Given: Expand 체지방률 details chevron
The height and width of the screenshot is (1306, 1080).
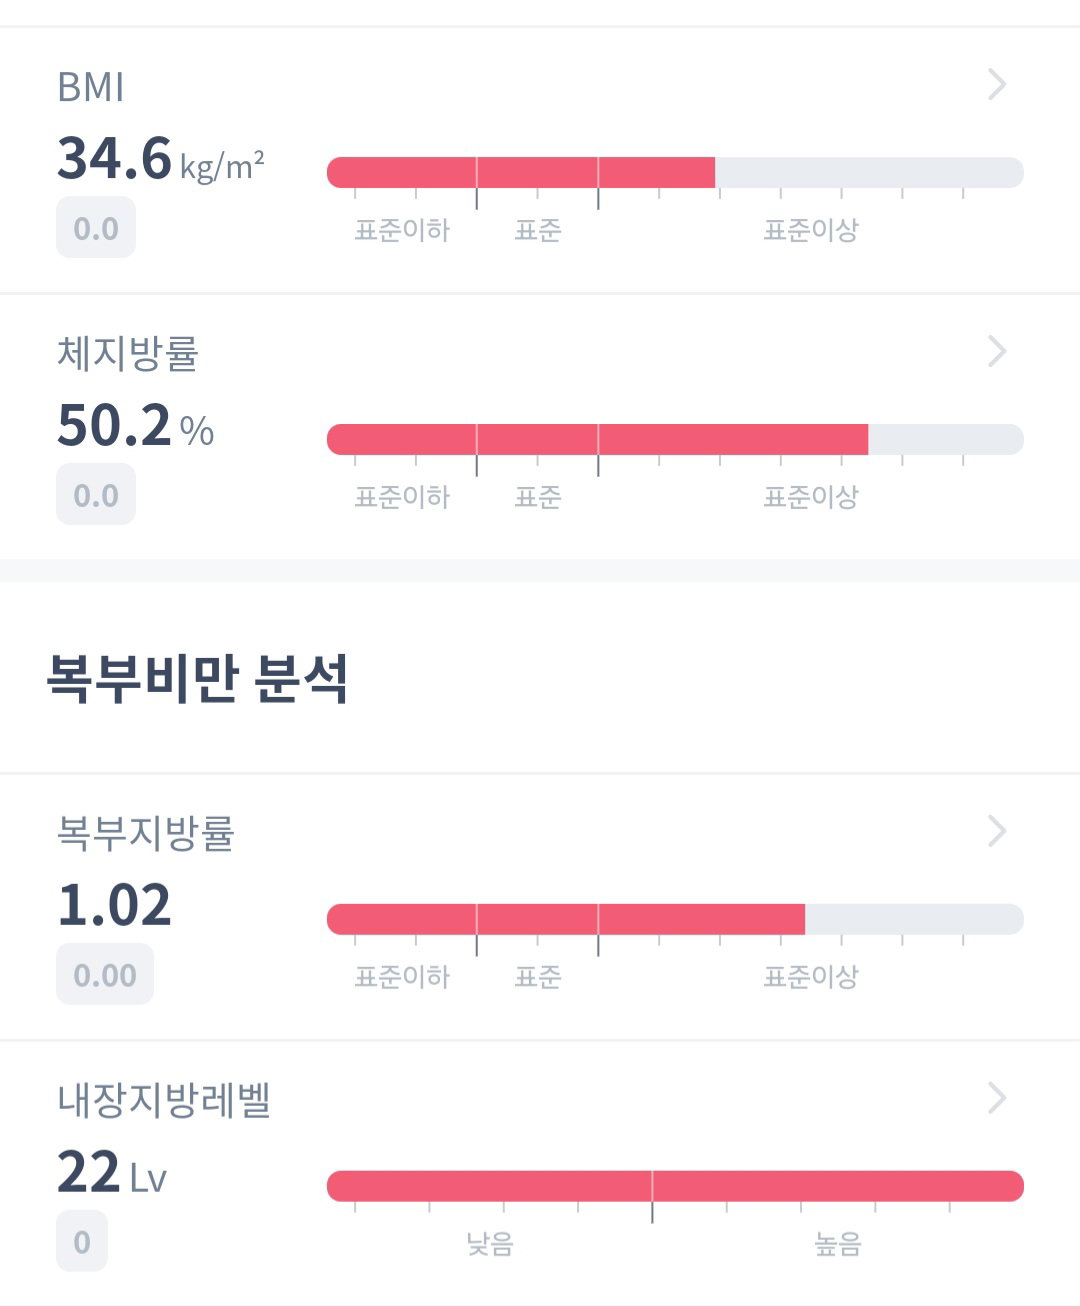Looking at the screenshot, I should point(997,351).
